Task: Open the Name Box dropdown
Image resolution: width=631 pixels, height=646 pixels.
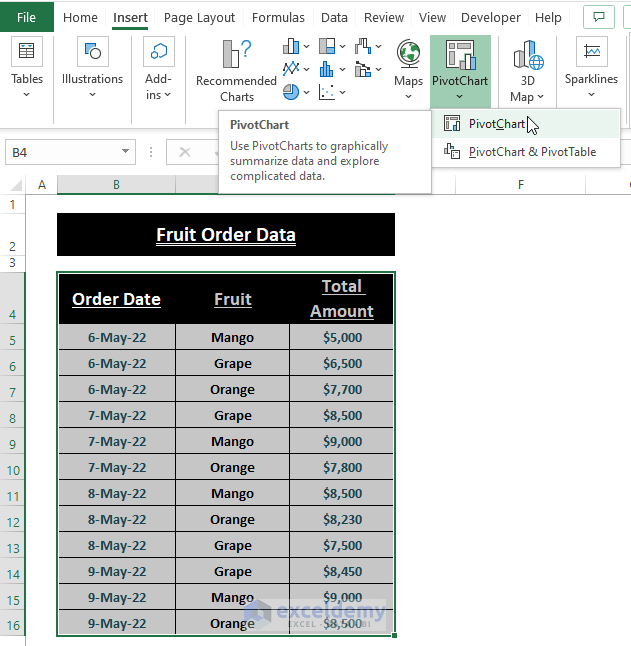Action: pyautogui.click(x=125, y=151)
